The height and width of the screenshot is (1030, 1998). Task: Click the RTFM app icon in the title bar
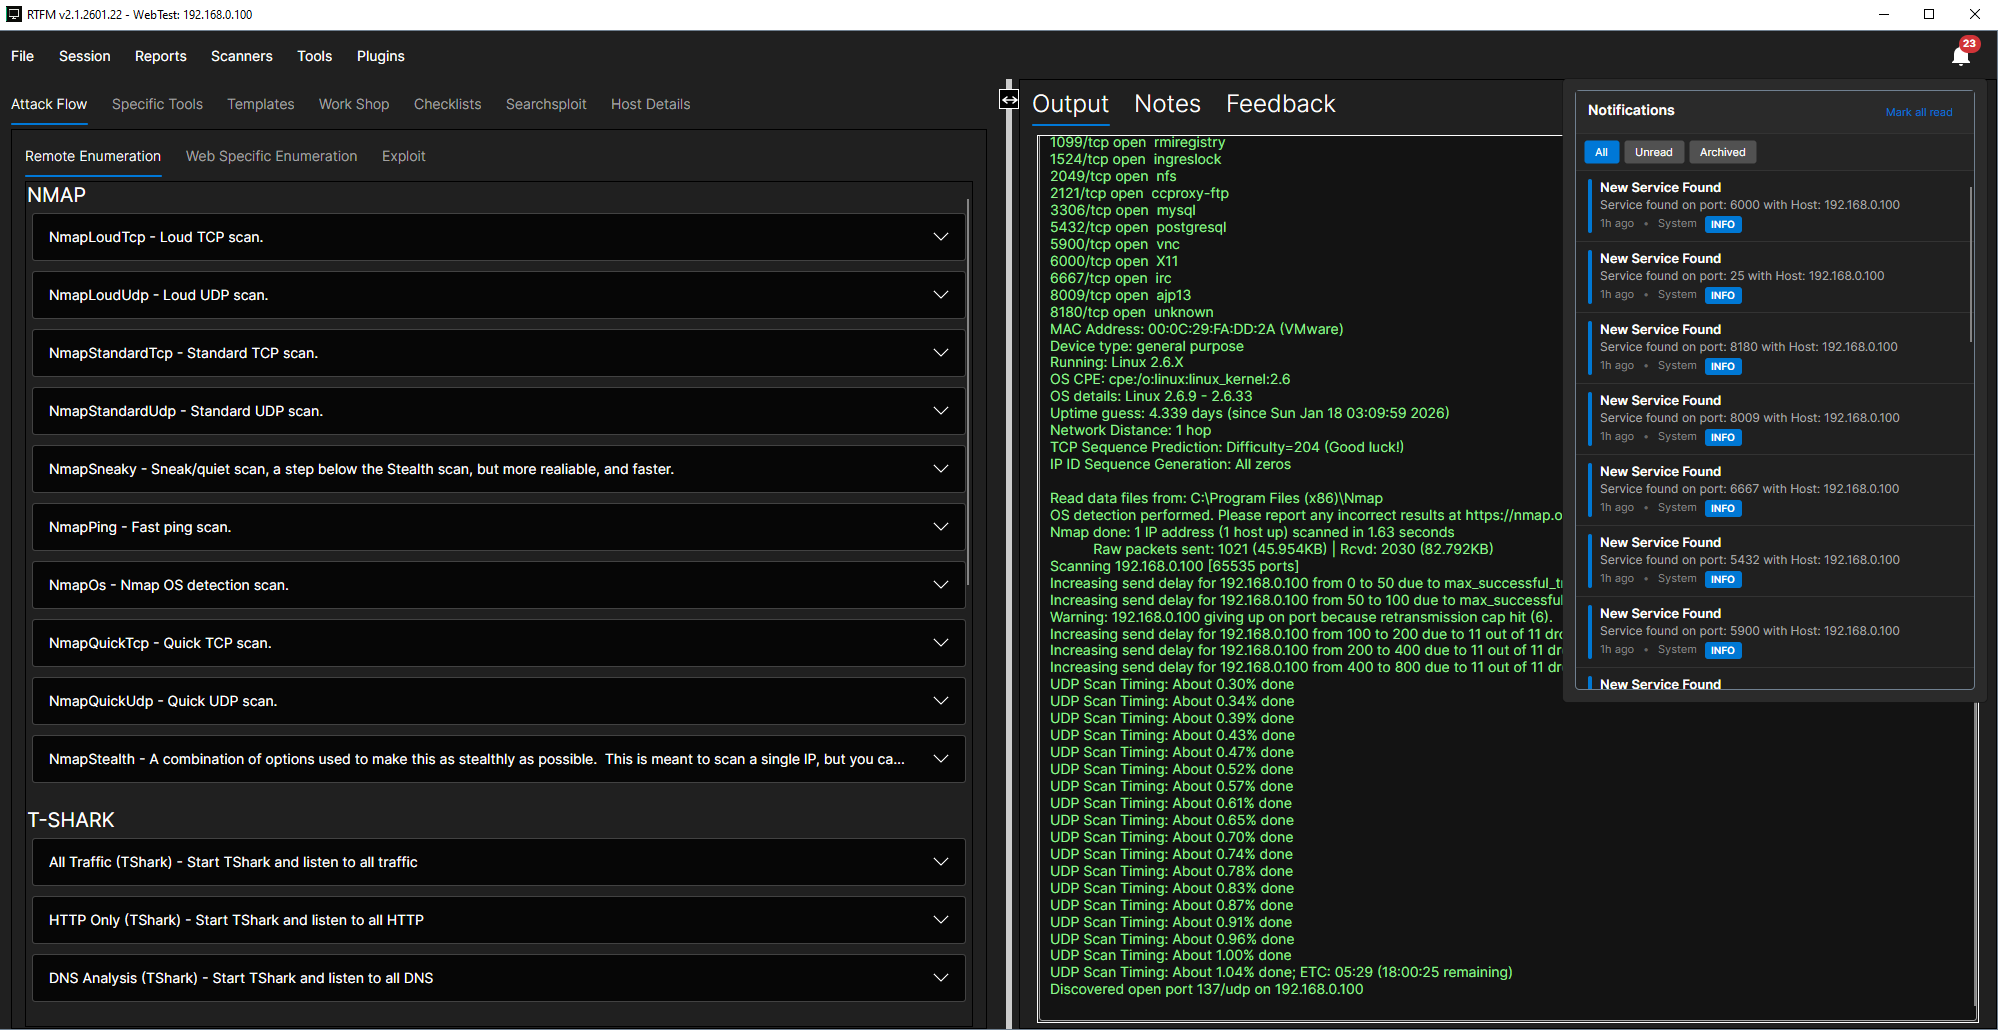(14, 14)
